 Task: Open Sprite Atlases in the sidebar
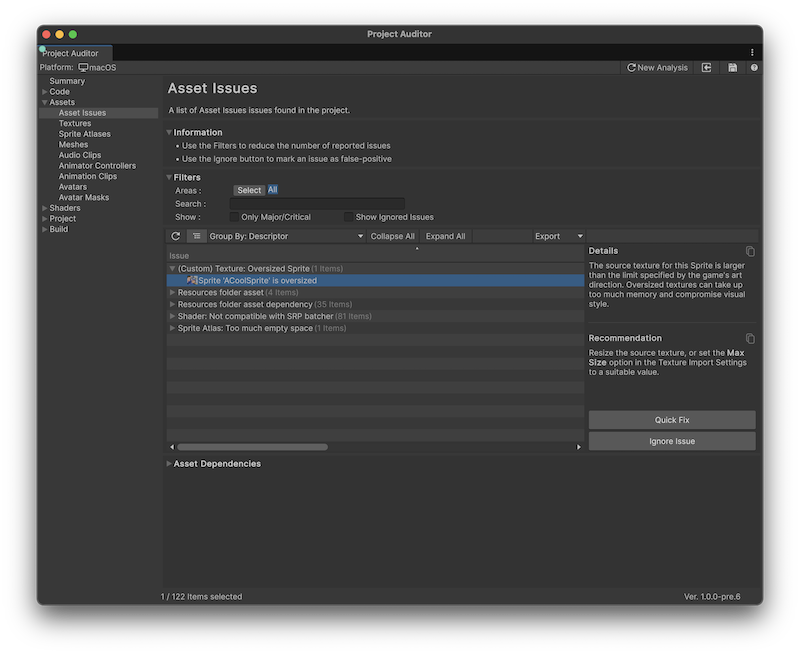(x=84, y=134)
